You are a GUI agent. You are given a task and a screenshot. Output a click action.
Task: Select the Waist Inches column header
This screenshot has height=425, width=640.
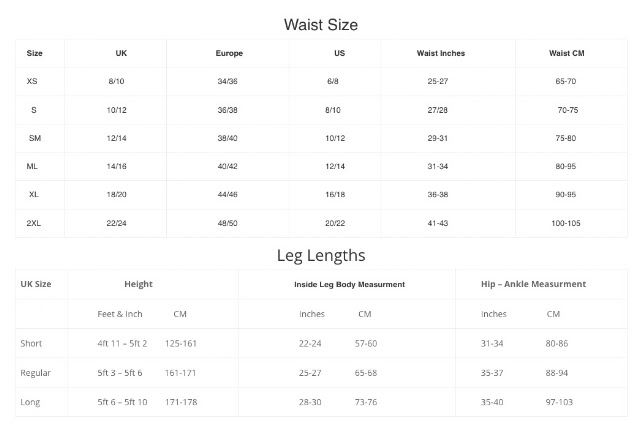(440, 53)
